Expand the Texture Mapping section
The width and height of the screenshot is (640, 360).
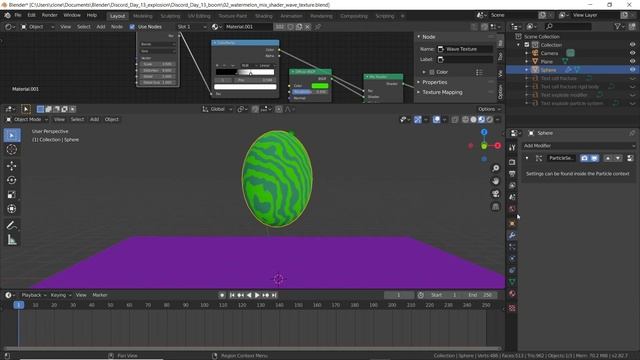(442, 92)
